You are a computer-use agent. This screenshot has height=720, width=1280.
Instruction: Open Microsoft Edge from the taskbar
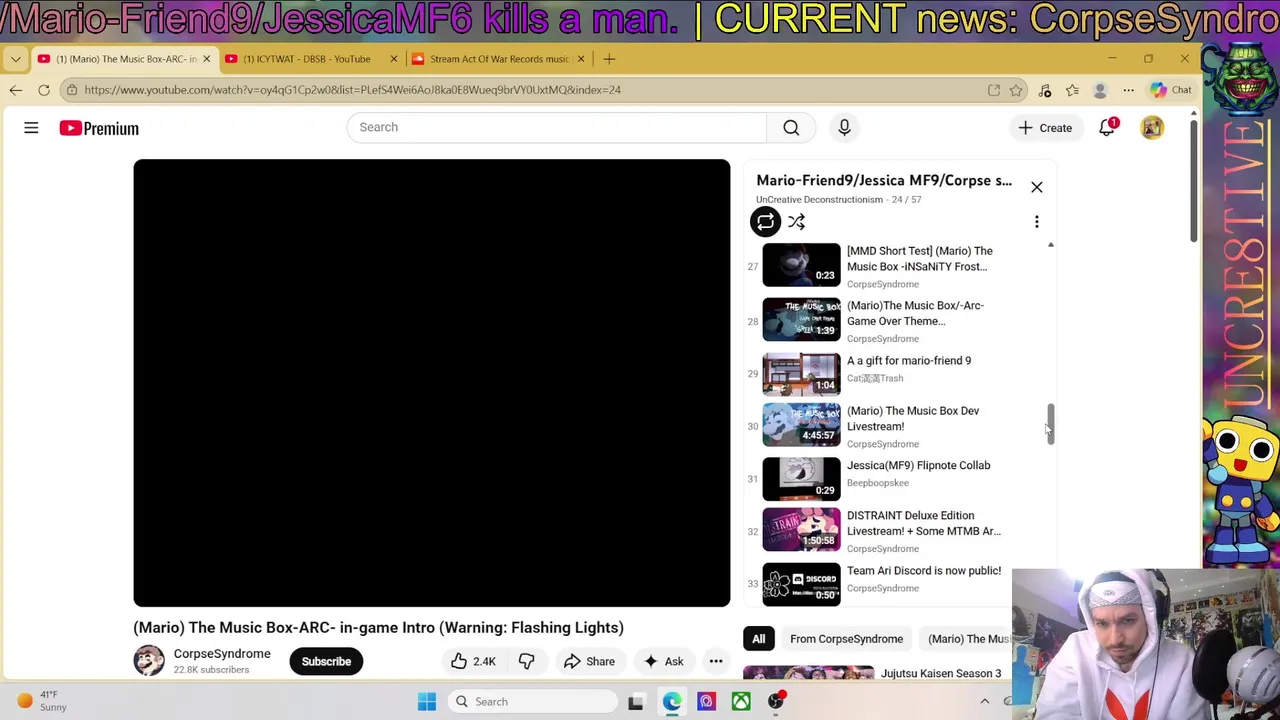coord(671,702)
